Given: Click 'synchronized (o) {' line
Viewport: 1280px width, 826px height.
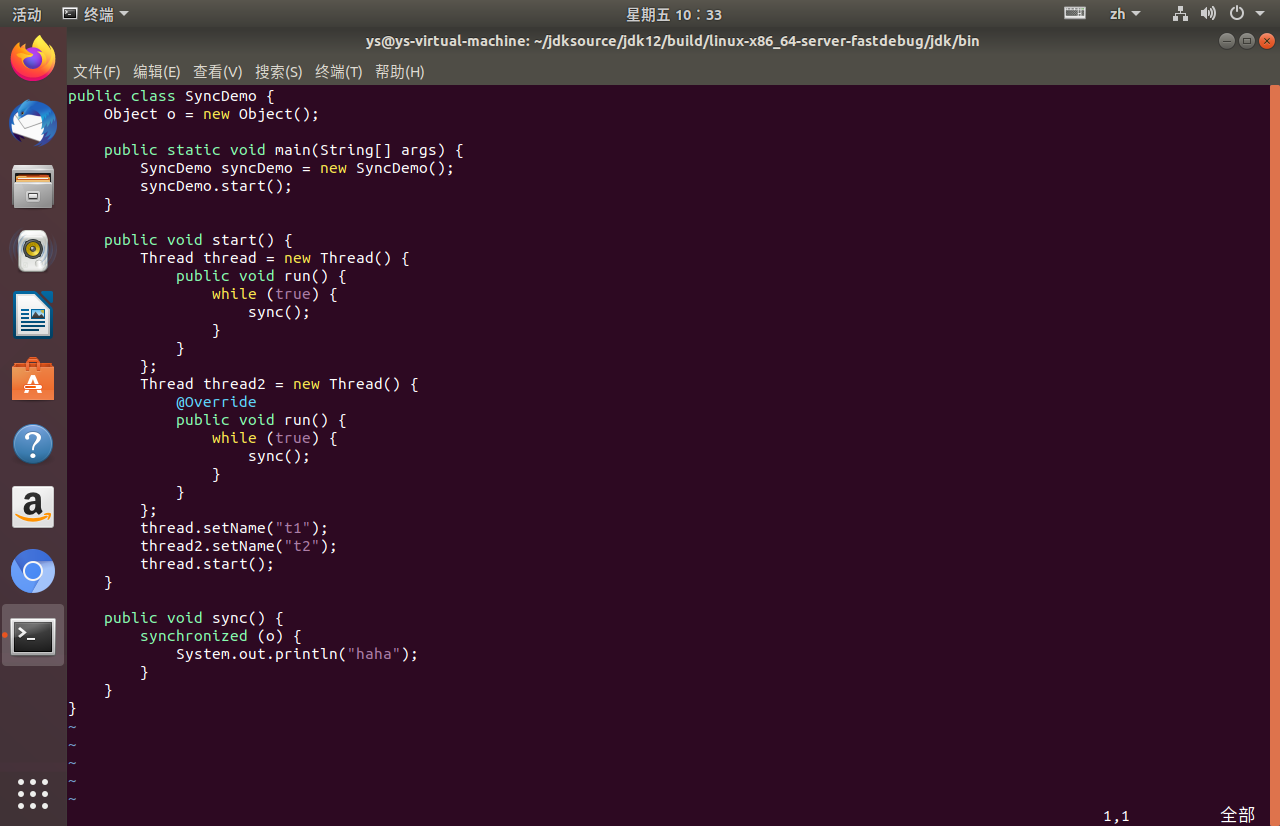Looking at the screenshot, I should [x=221, y=636].
